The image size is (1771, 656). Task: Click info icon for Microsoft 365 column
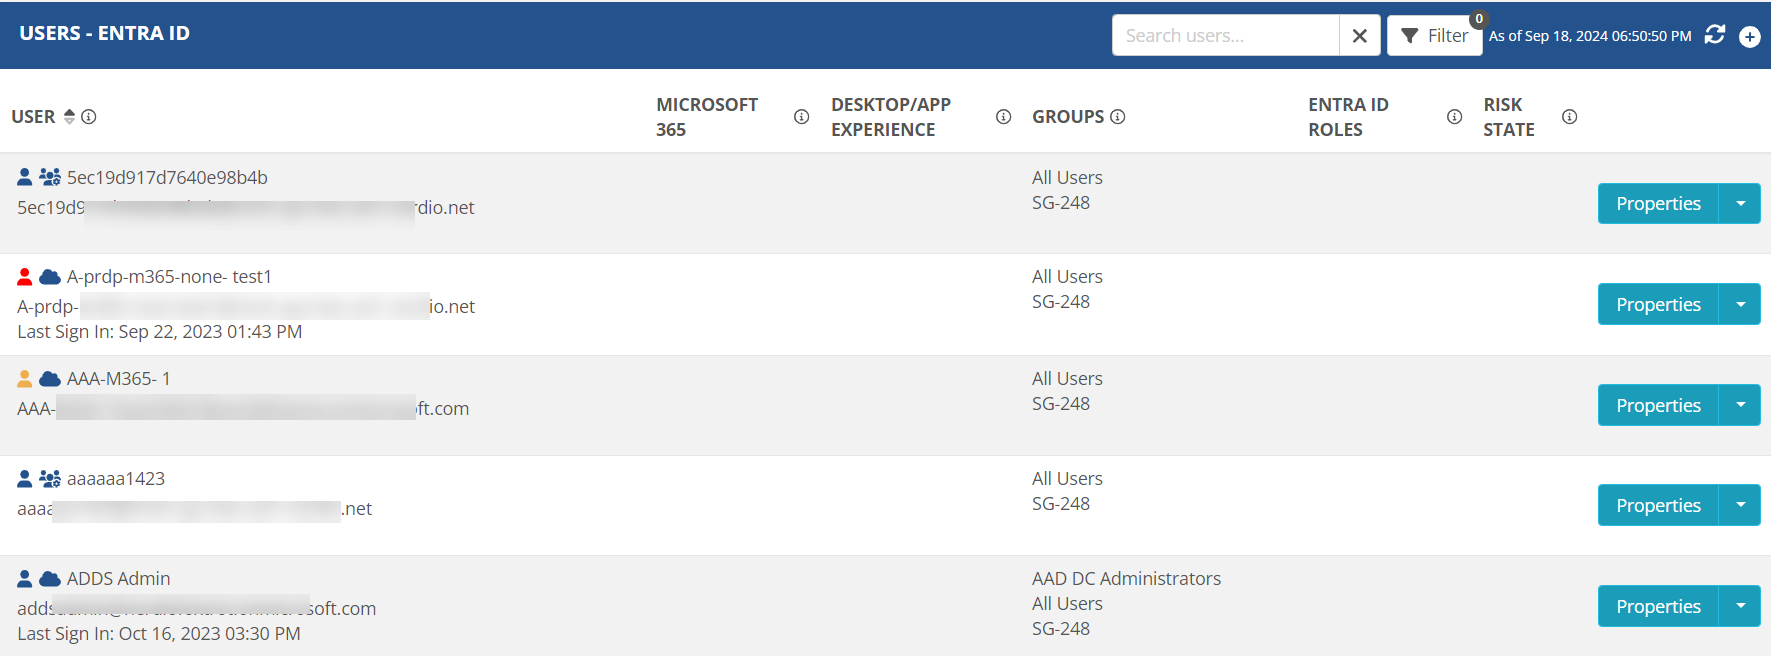(801, 117)
